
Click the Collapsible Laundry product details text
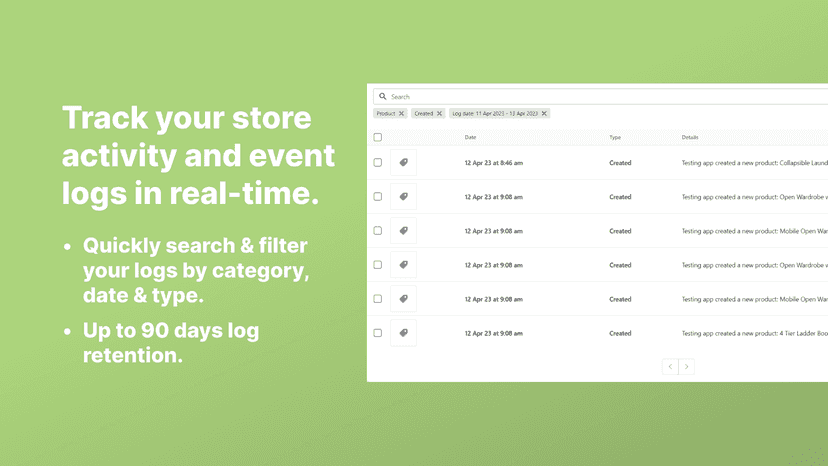tap(755, 163)
